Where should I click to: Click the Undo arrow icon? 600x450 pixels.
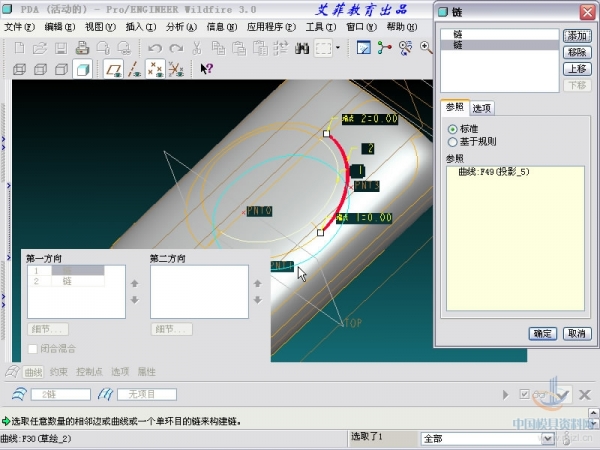pyautogui.click(x=155, y=48)
